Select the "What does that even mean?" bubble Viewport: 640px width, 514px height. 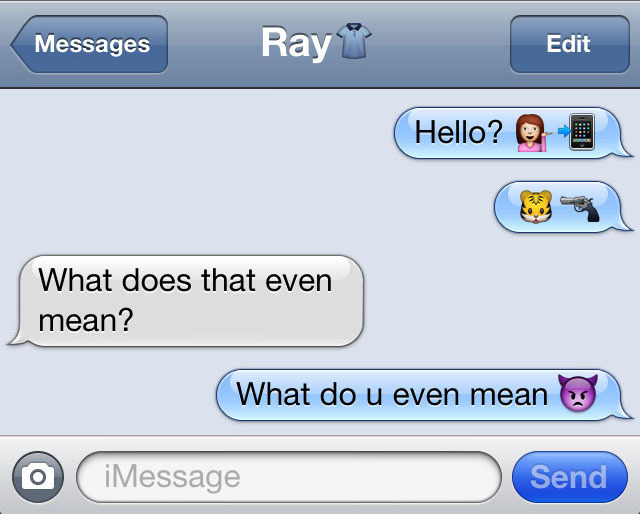[186, 301]
